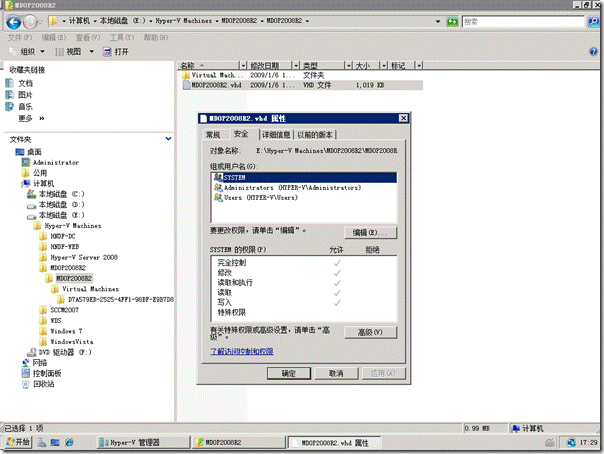This screenshot has height=454, width=604.
Task: Click the Back navigation arrow in Explorer
Action: [13, 22]
